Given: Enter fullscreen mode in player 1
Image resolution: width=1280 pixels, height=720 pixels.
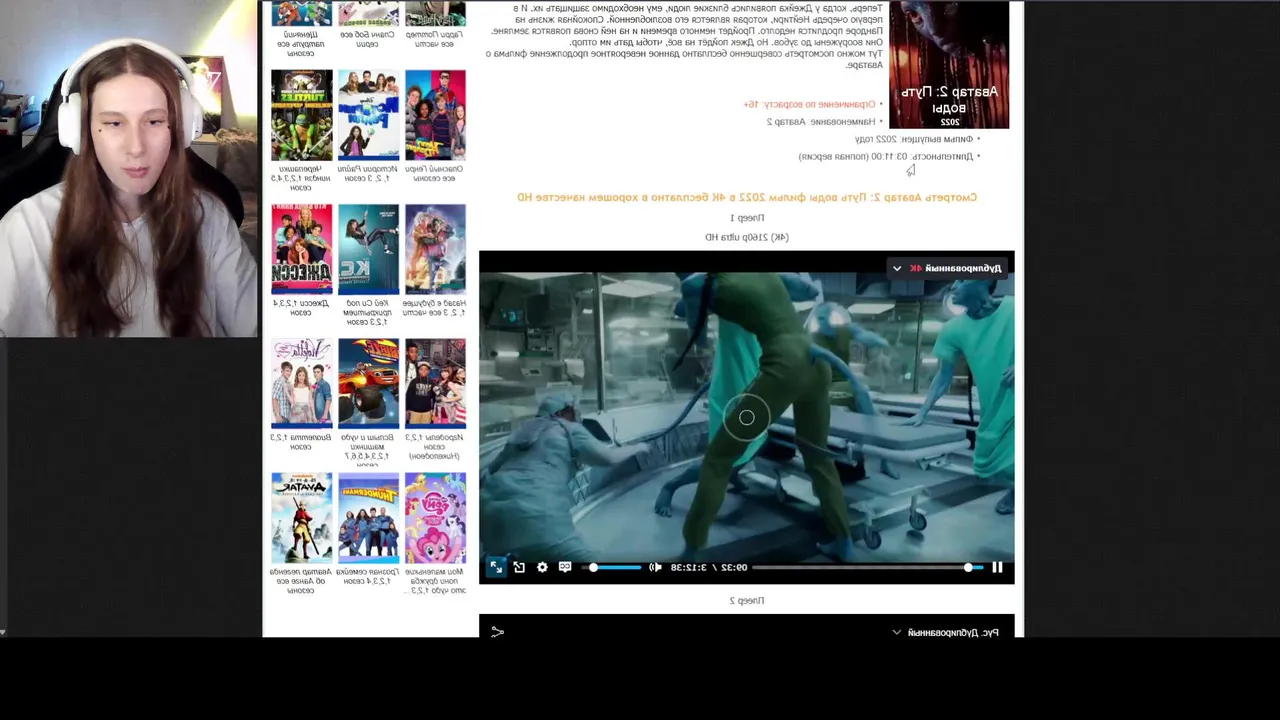Looking at the screenshot, I should pyautogui.click(x=496, y=567).
